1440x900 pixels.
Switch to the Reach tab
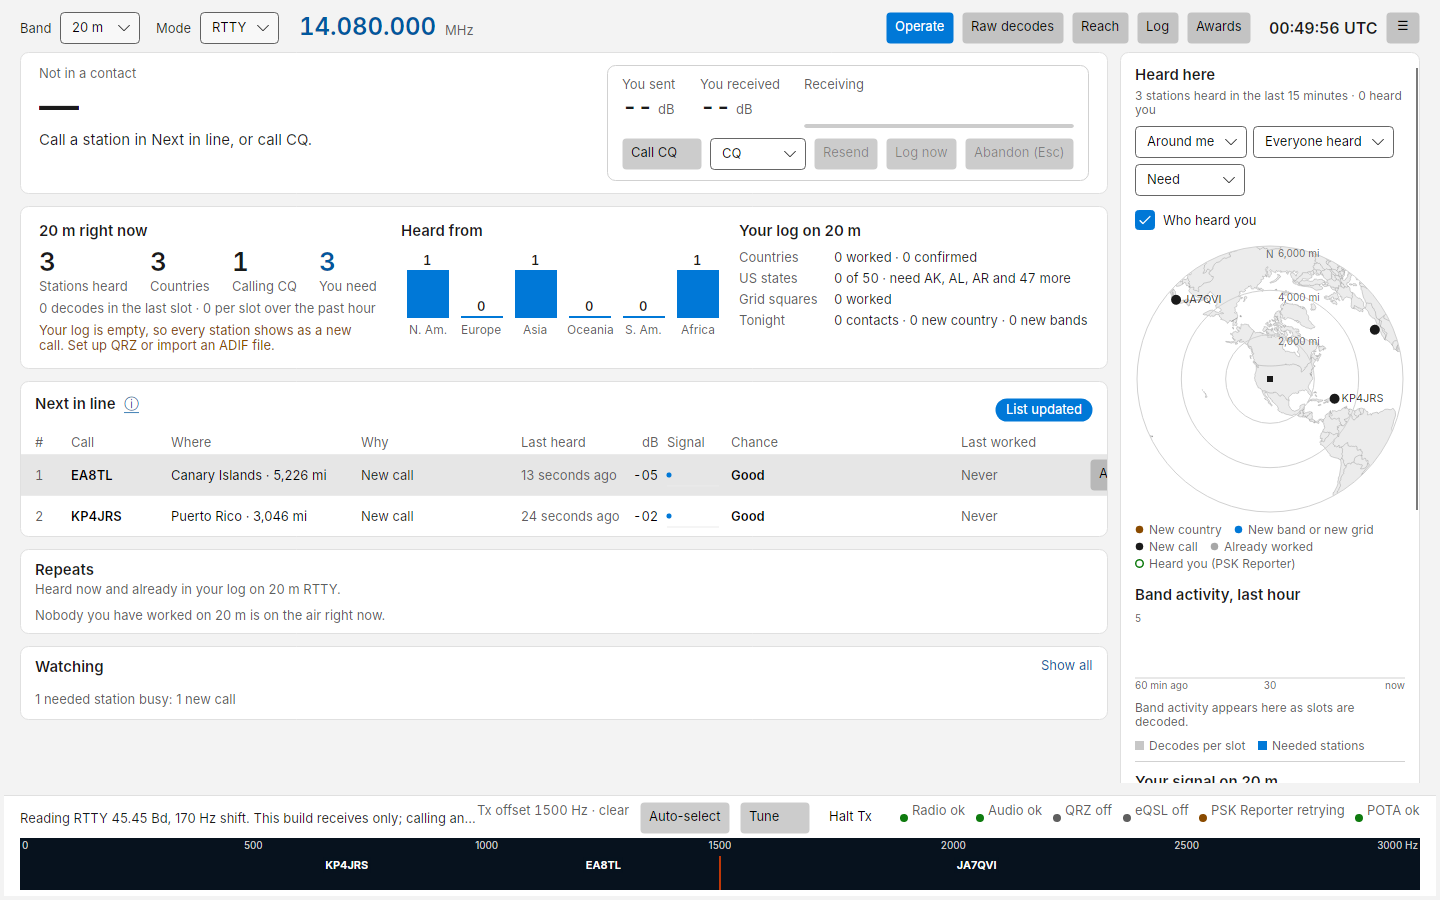point(1100,27)
